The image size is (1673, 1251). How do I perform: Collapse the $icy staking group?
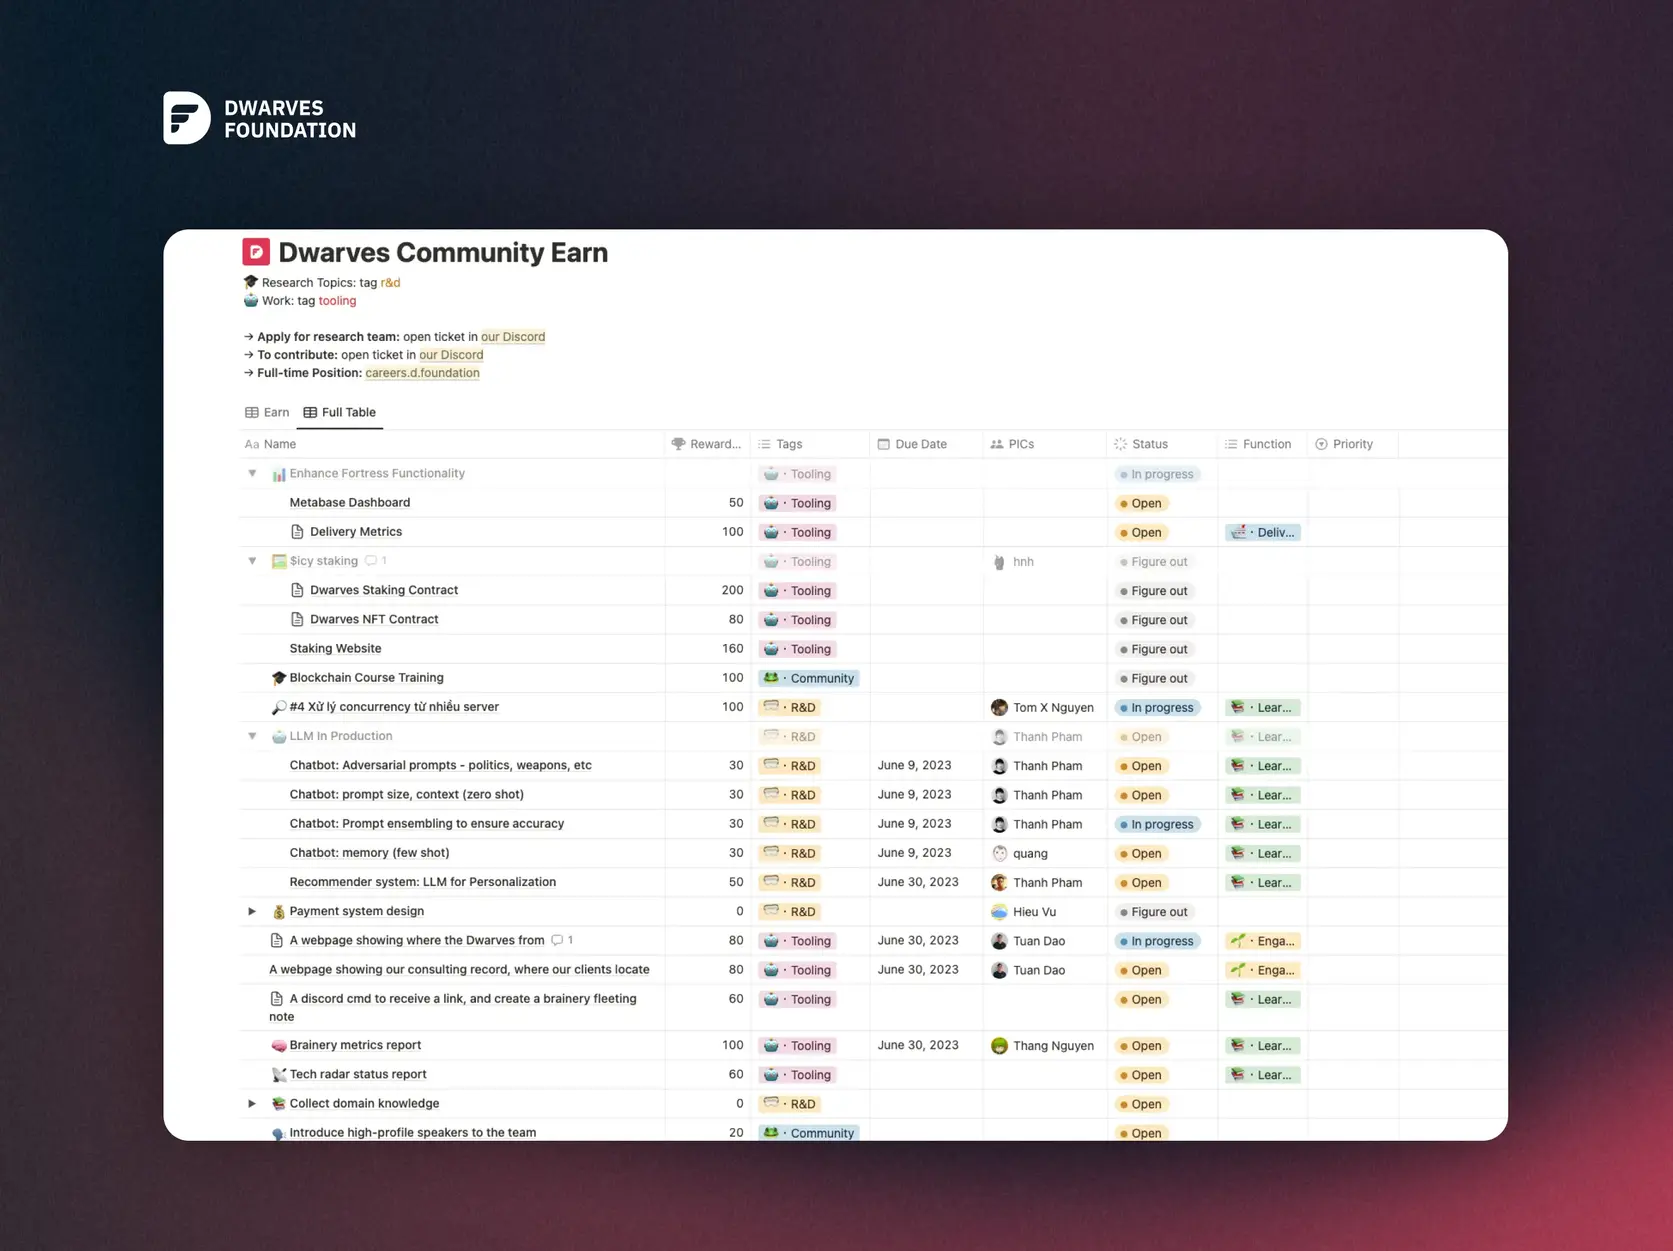coord(252,561)
